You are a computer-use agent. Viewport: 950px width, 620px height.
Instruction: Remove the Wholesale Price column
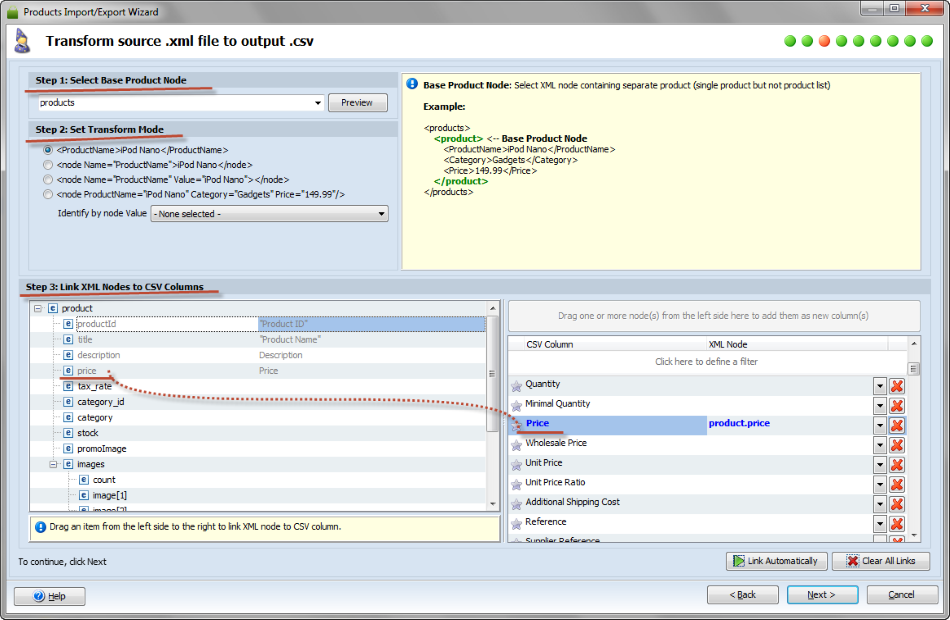click(897, 445)
